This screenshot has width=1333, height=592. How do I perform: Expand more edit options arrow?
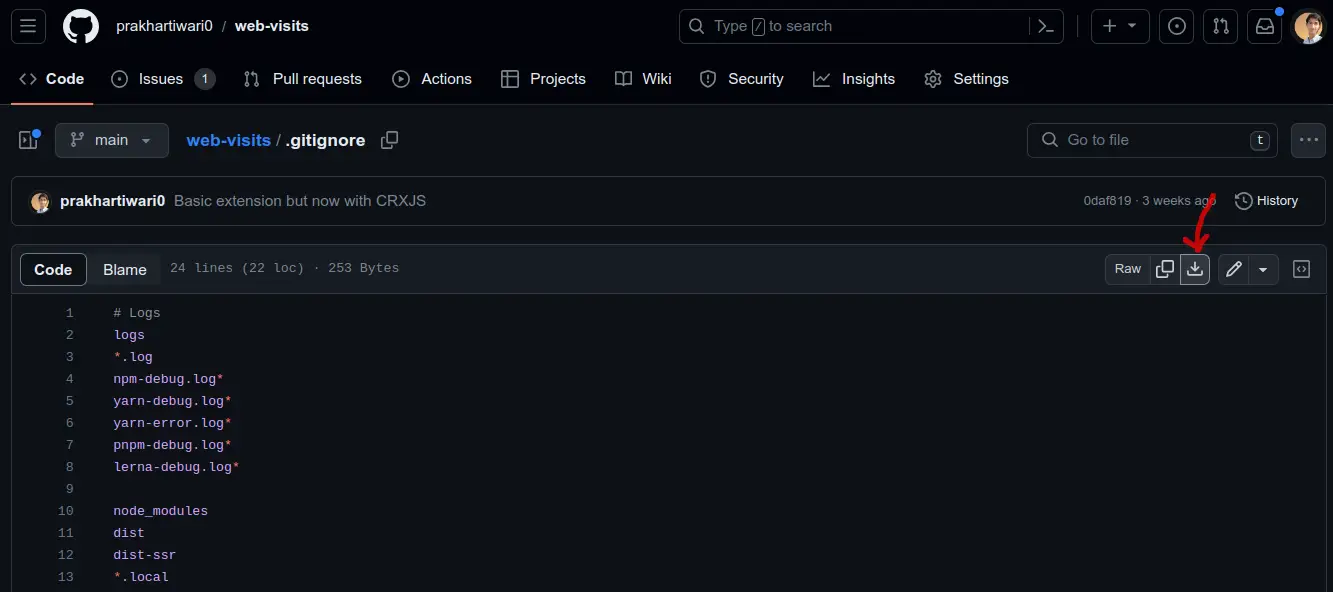(x=1264, y=269)
